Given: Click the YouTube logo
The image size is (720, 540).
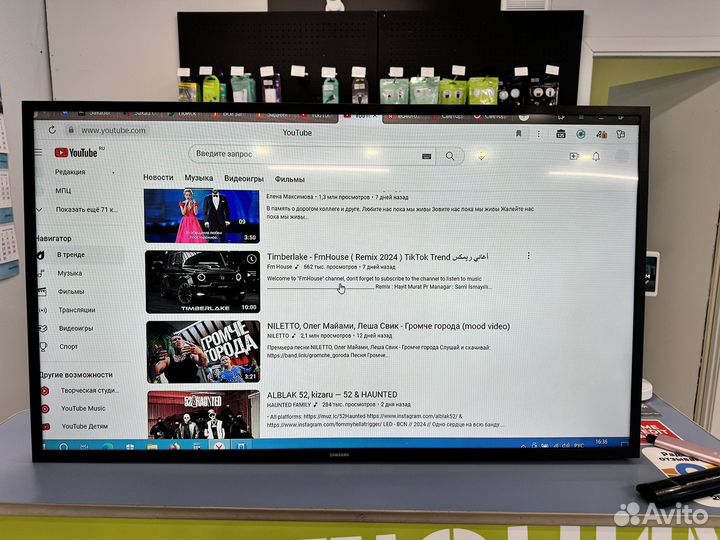Looking at the screenshot, I should pyautogui.click(x=76, y=153).
